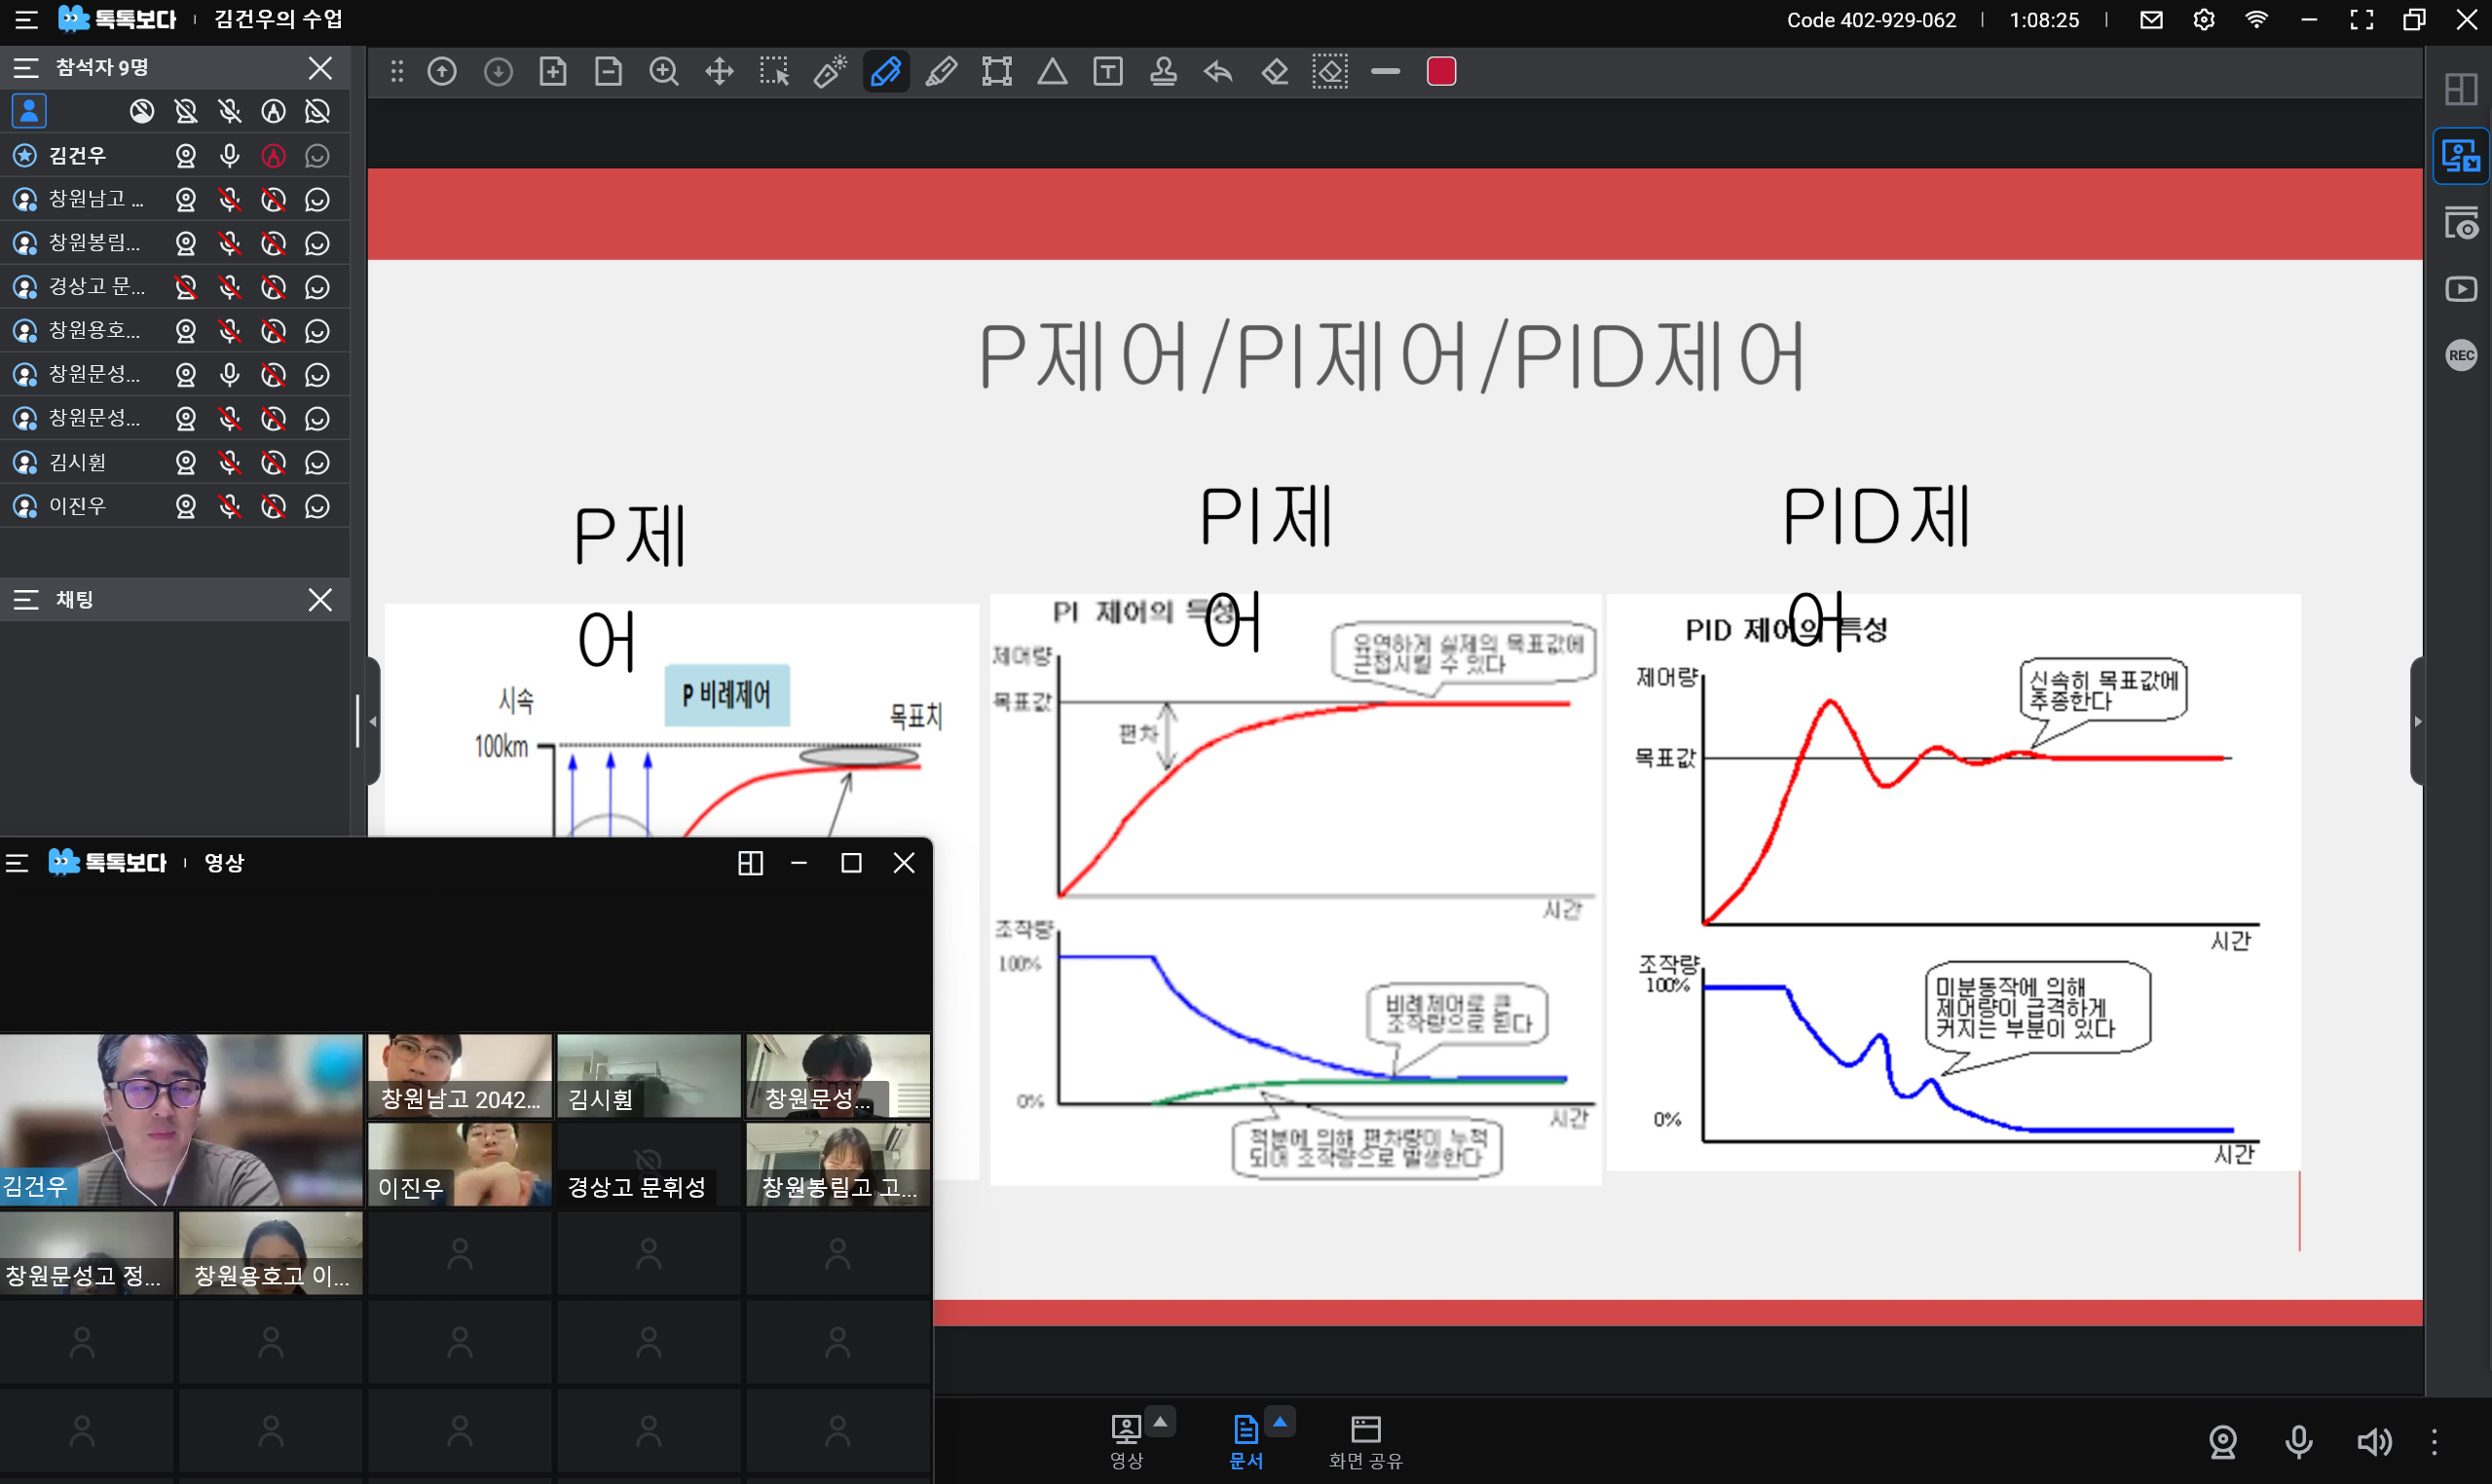
Task: Open the 영상 tab at bottom
Action: coord(1126,1441)
